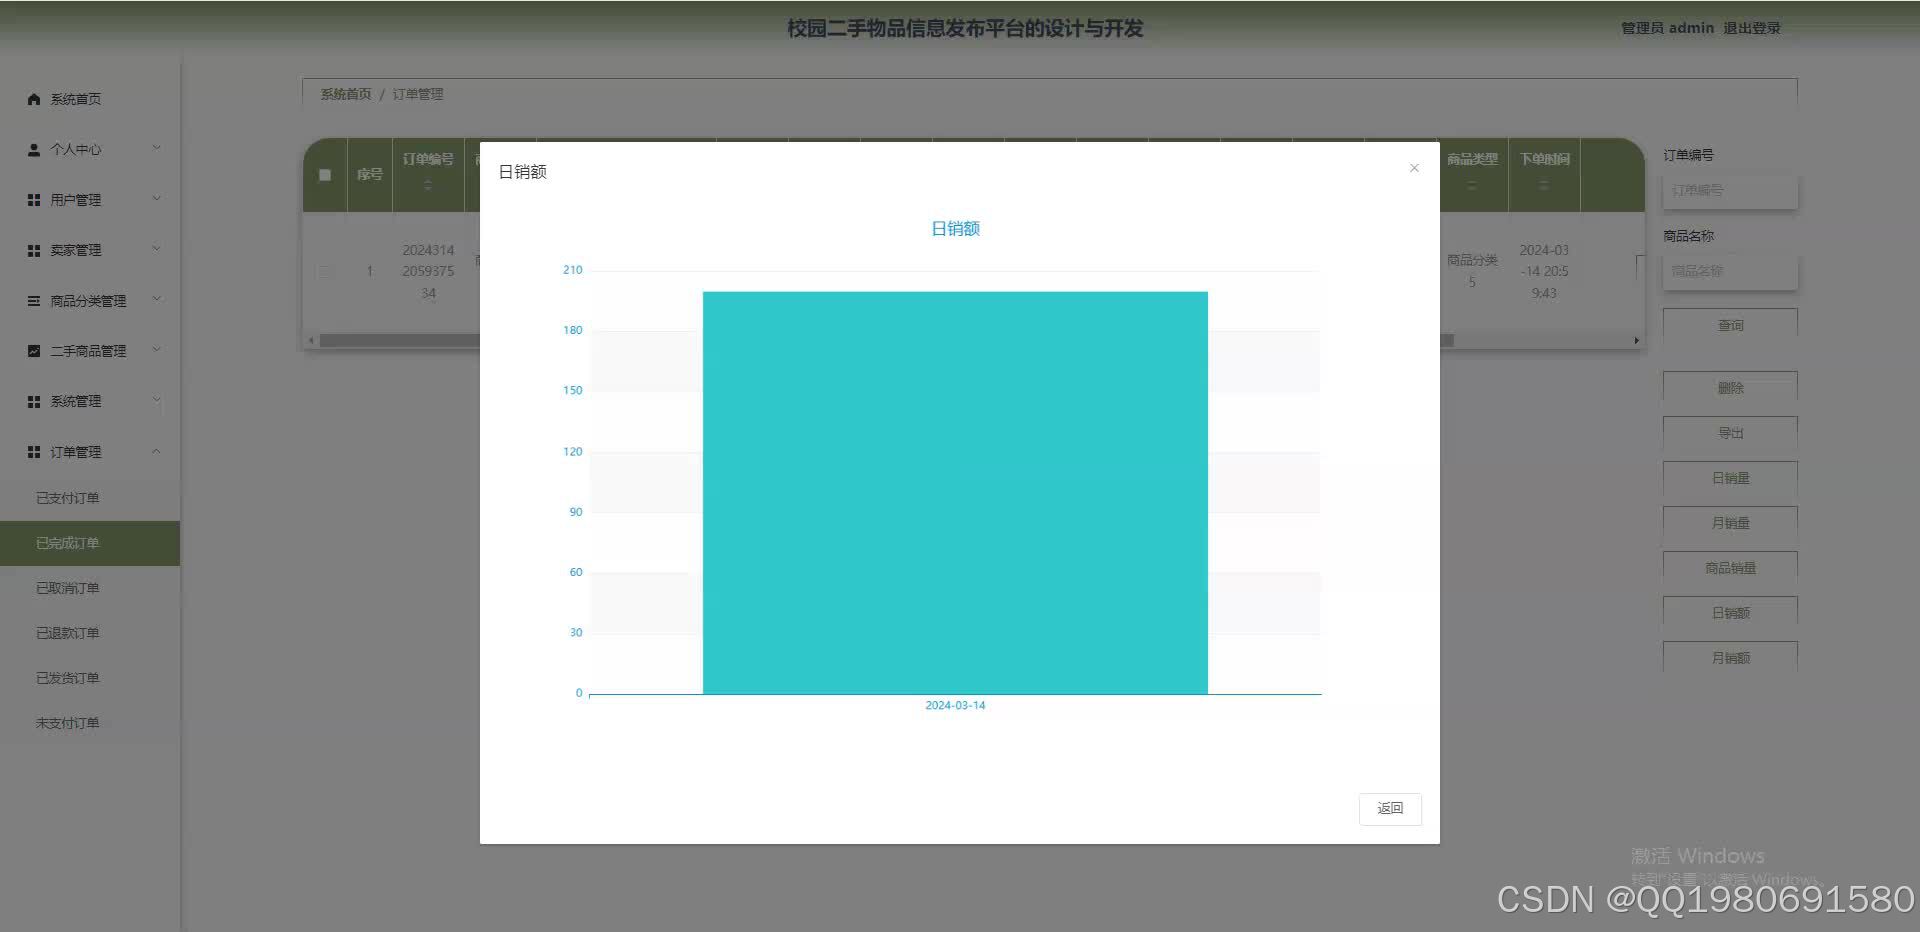This screenshot has height=932, width=1920.
Task: Collapse the 订单管理 submenu
Action: point(155,451)
